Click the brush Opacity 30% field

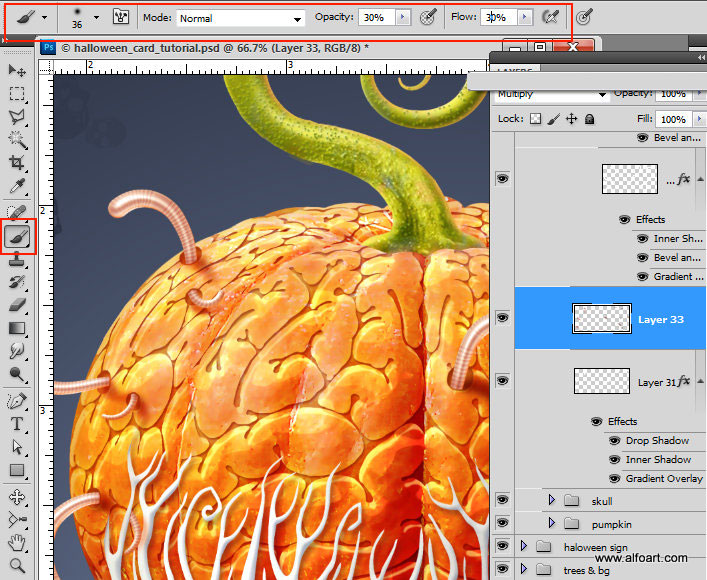(376, 17)
